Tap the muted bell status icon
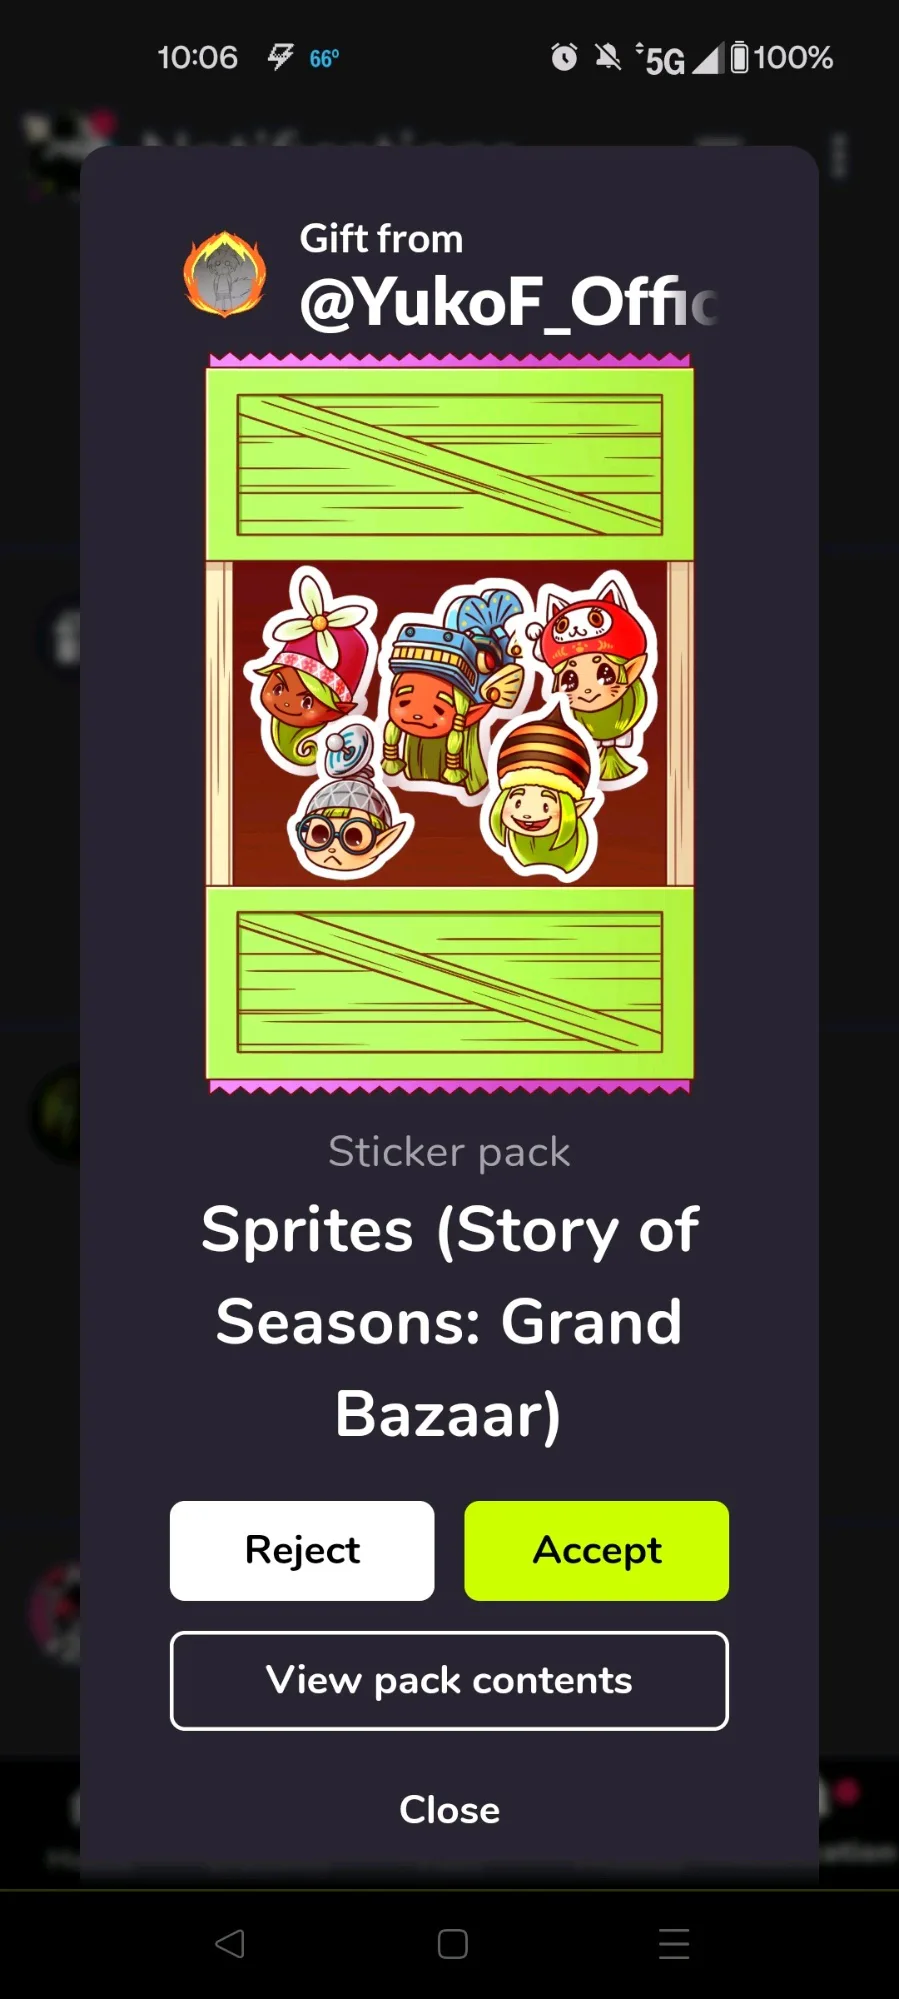899x1999 pixels. point(607,57)
